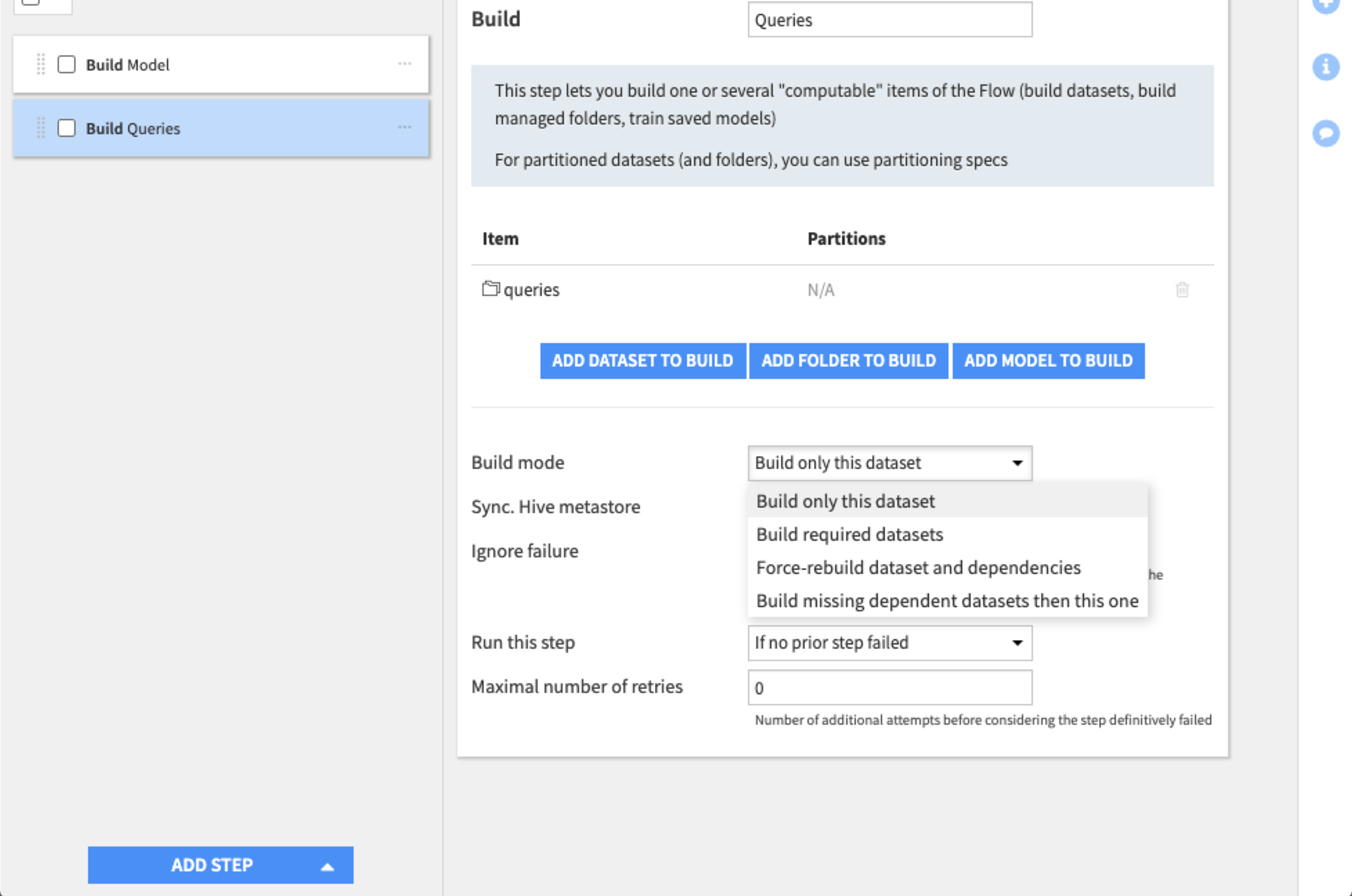
Task: Click the Item column header
Action: click(500, 239)
